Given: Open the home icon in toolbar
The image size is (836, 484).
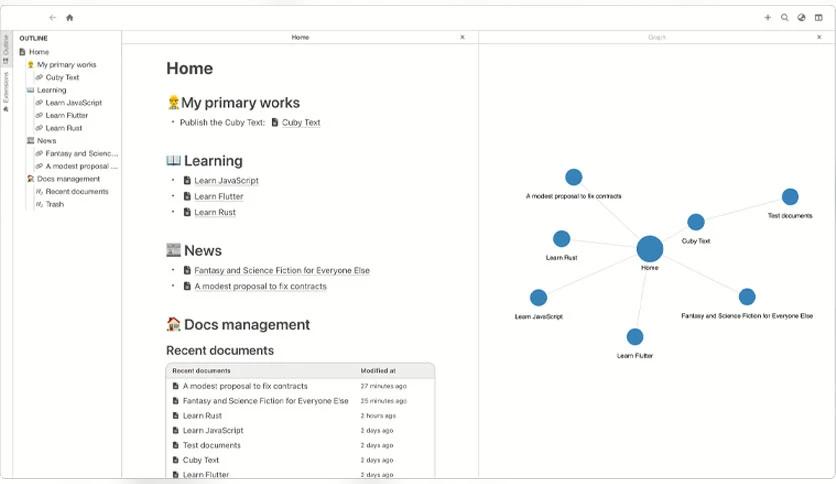Looking at the screenshot, I should tap(69, 18).
